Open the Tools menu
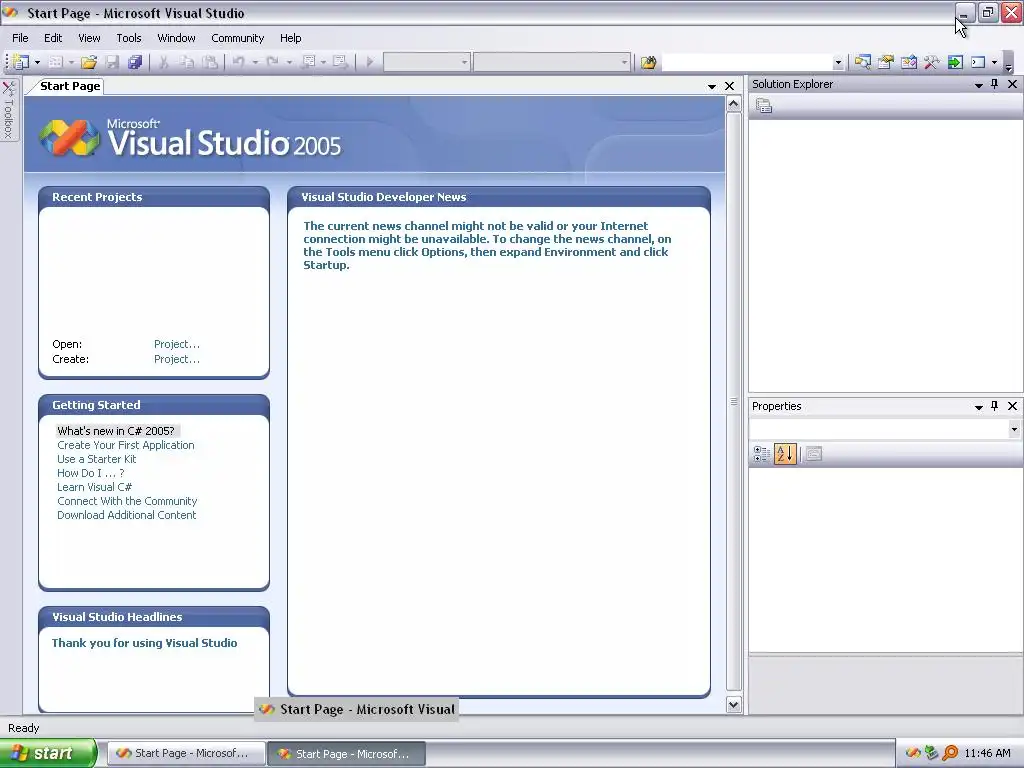Screen dimensions: 1024x768 129,38
